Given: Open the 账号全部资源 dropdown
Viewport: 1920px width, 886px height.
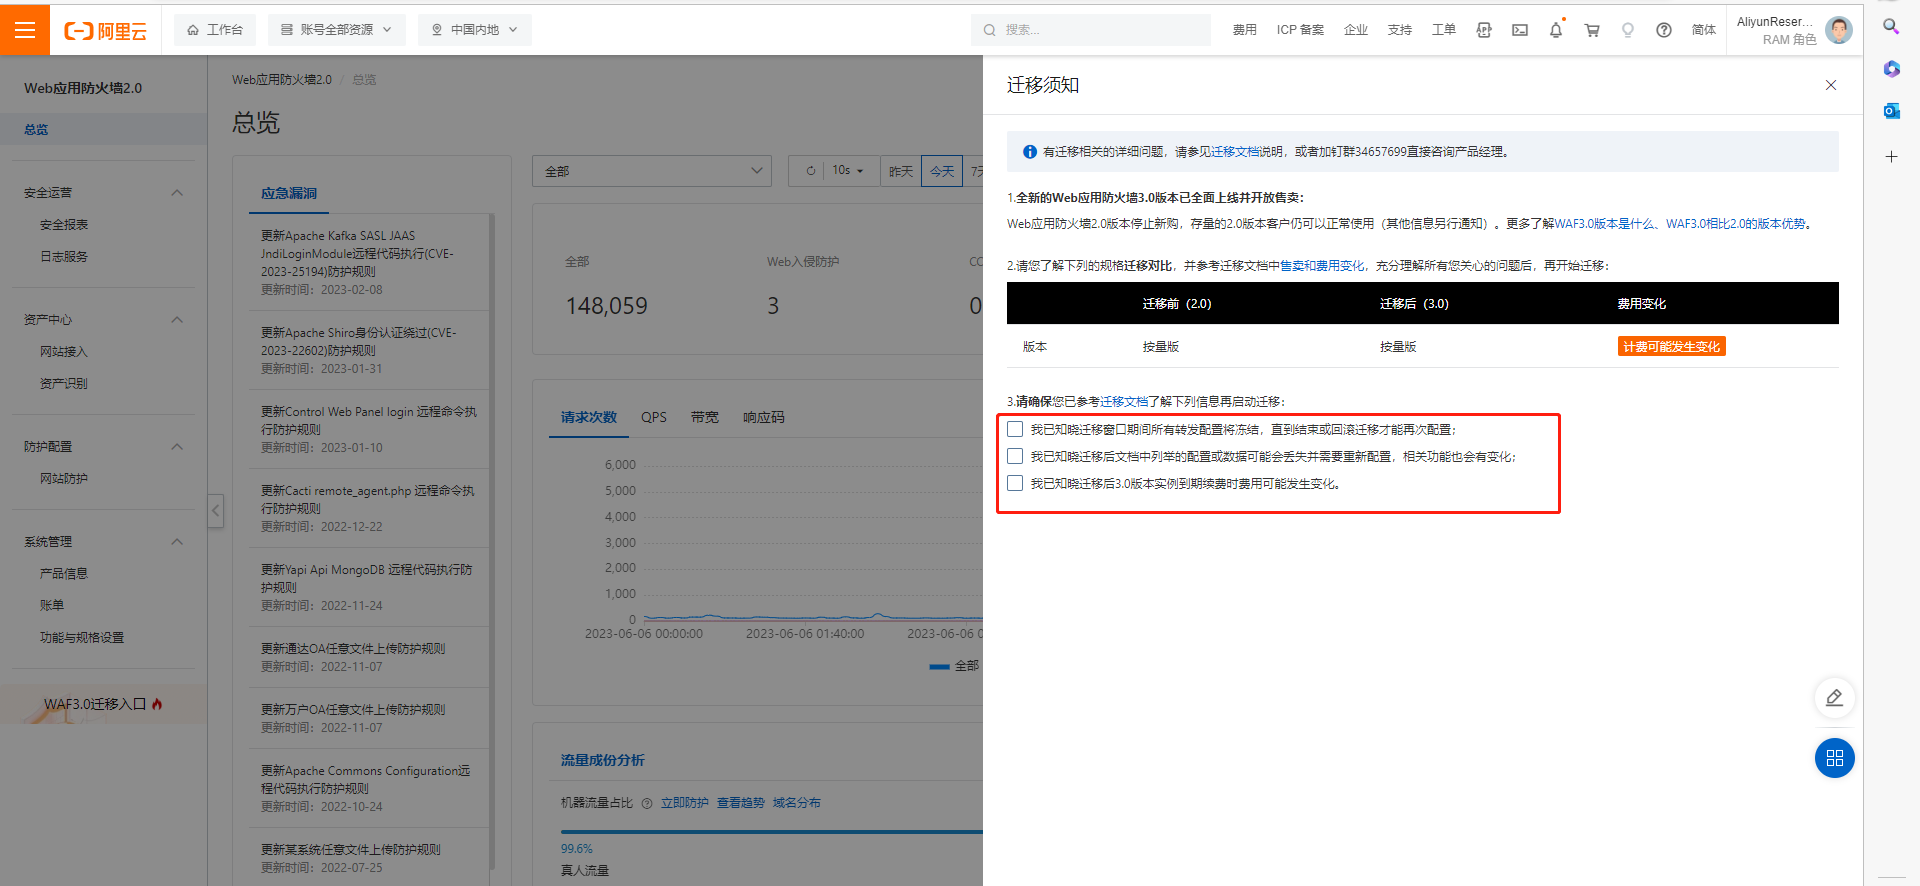Looking at the screenshot, I should pos(336,30).
